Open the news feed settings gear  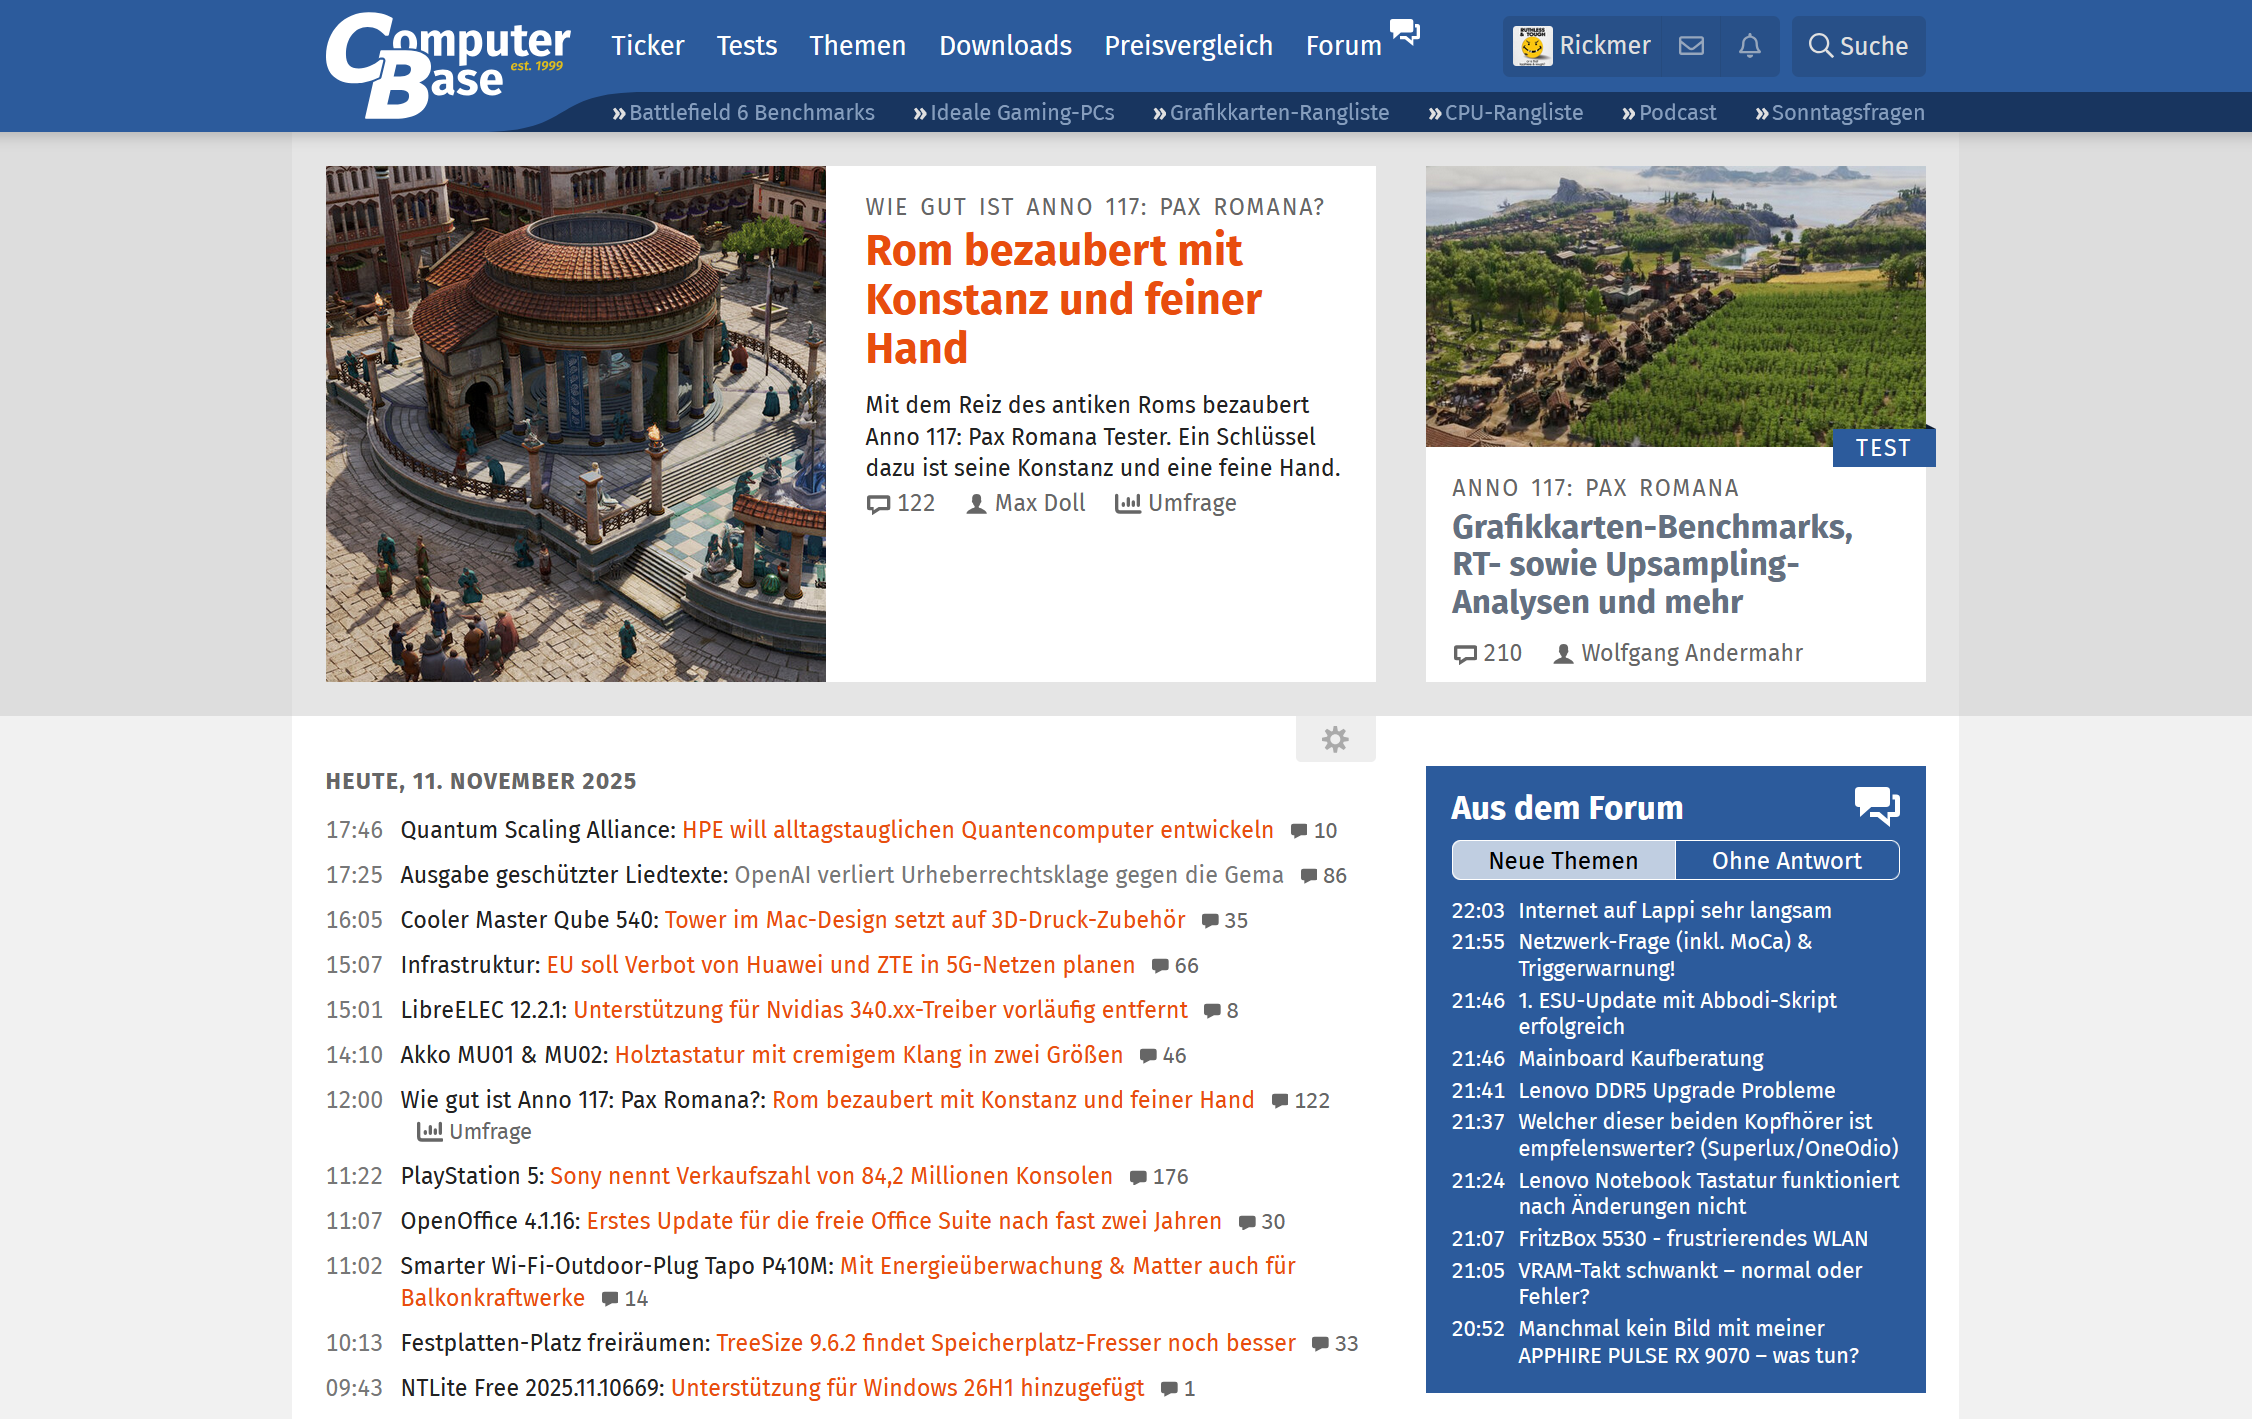(x=1335, y=739)
